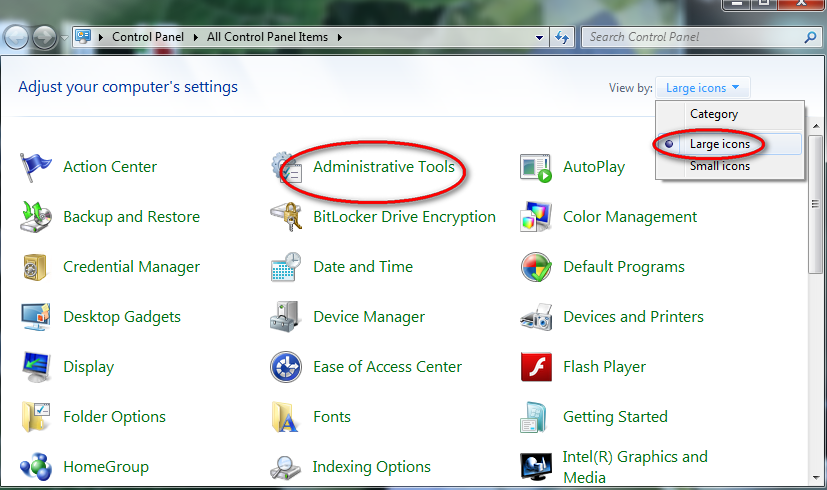Click the refresh button beside address bar

tap(562, 37)
